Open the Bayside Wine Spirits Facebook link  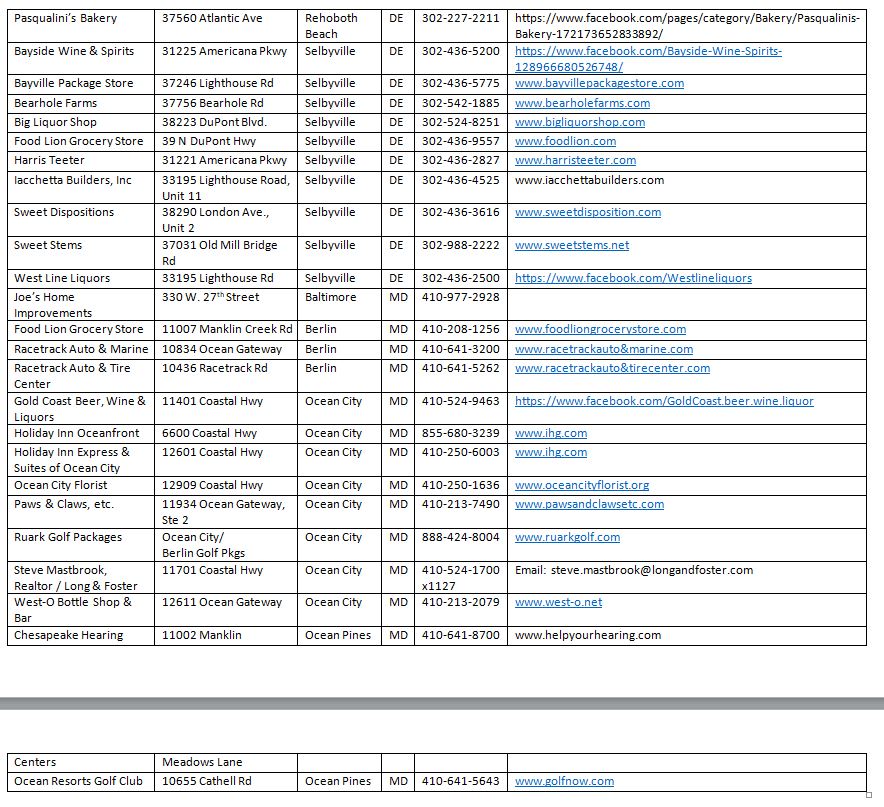[x=648, y=59]
